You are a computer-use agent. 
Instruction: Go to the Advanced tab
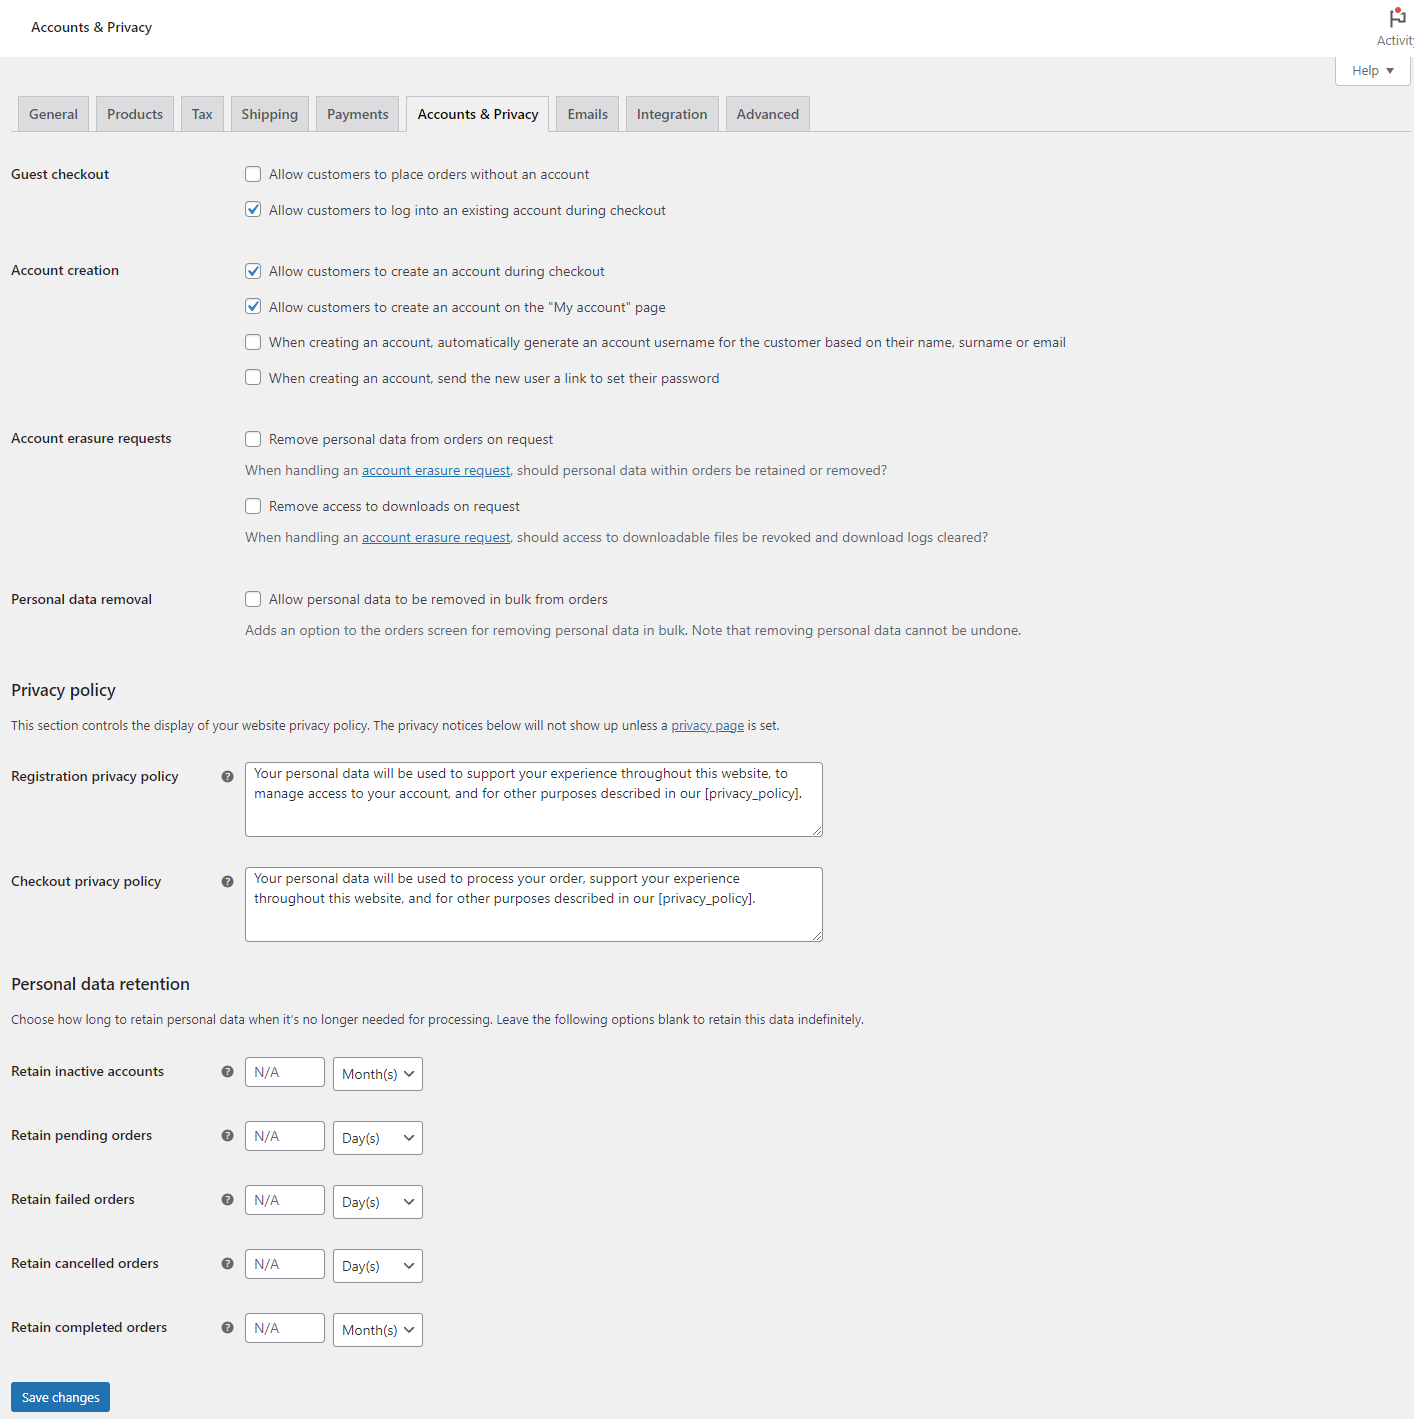pyautogui.click(x=768, y=114)
